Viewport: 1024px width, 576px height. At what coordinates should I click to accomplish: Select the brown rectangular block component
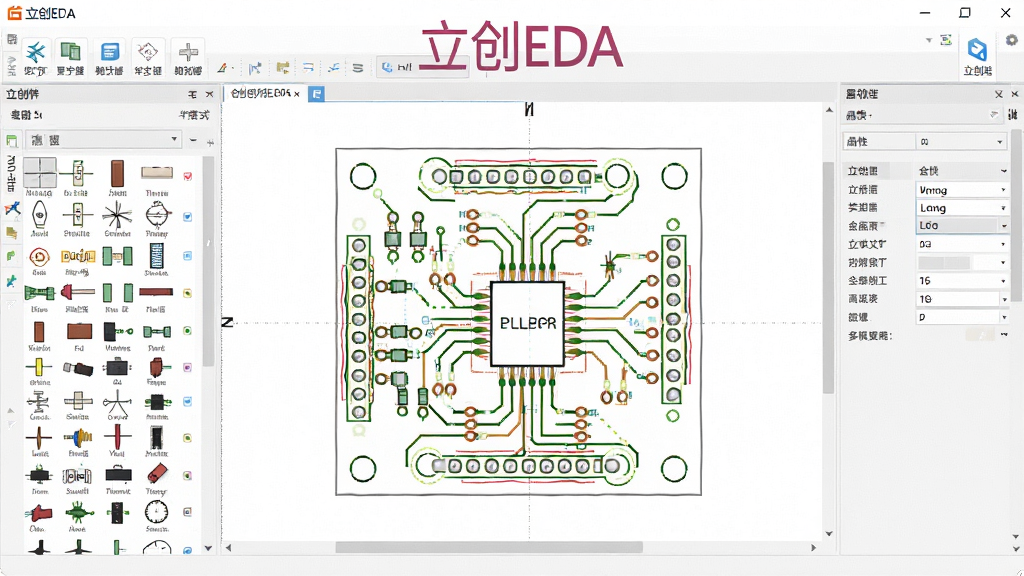pos(80,331)
